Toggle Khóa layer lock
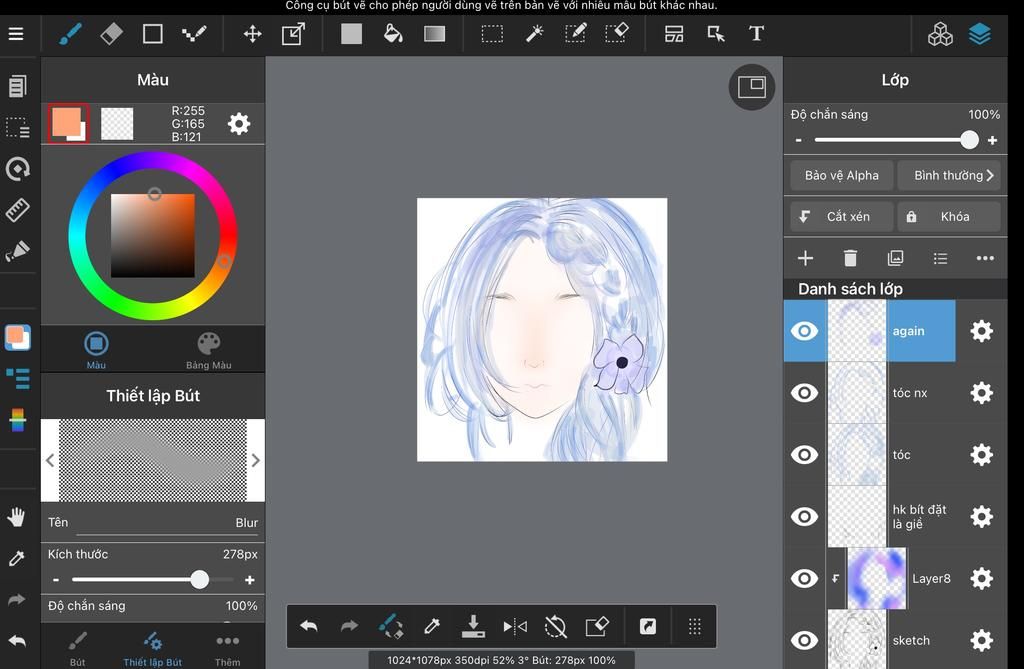Image resolution: width=1024 pixels, height=669 pixels. pos(949,217)
